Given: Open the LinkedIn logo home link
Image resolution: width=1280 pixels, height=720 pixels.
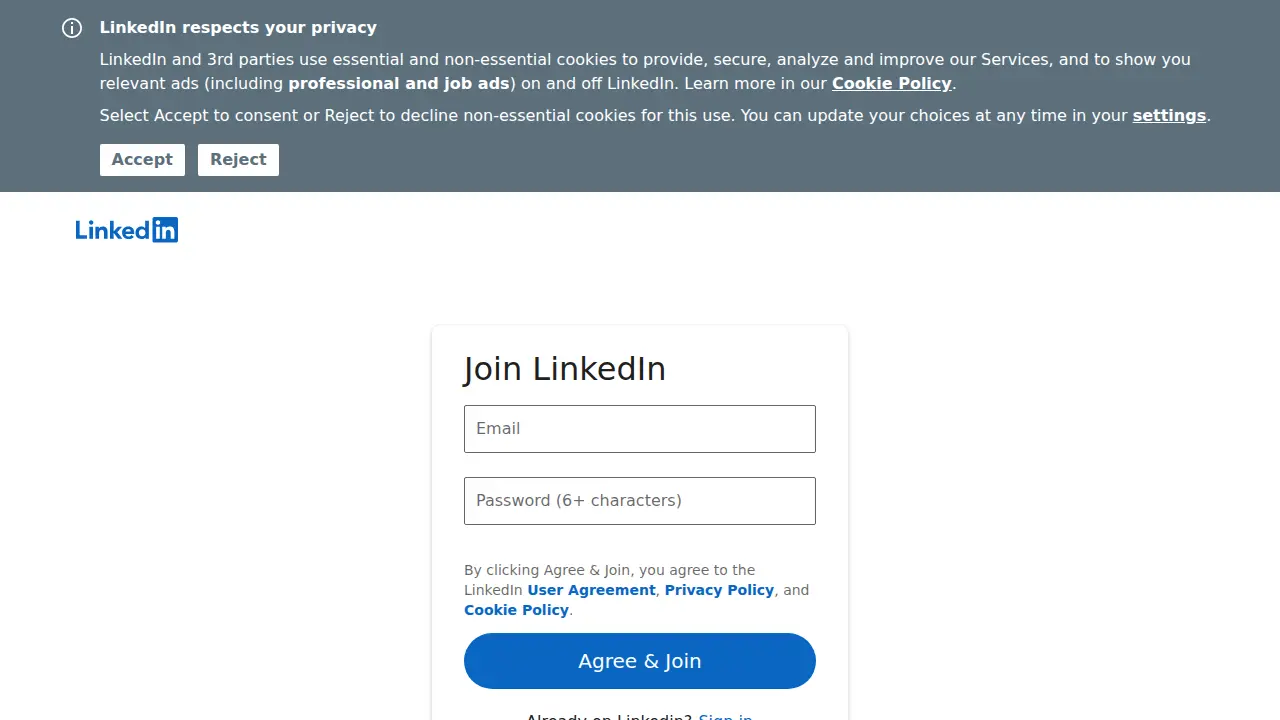Looking at the screenshot, I should point(127,230).
